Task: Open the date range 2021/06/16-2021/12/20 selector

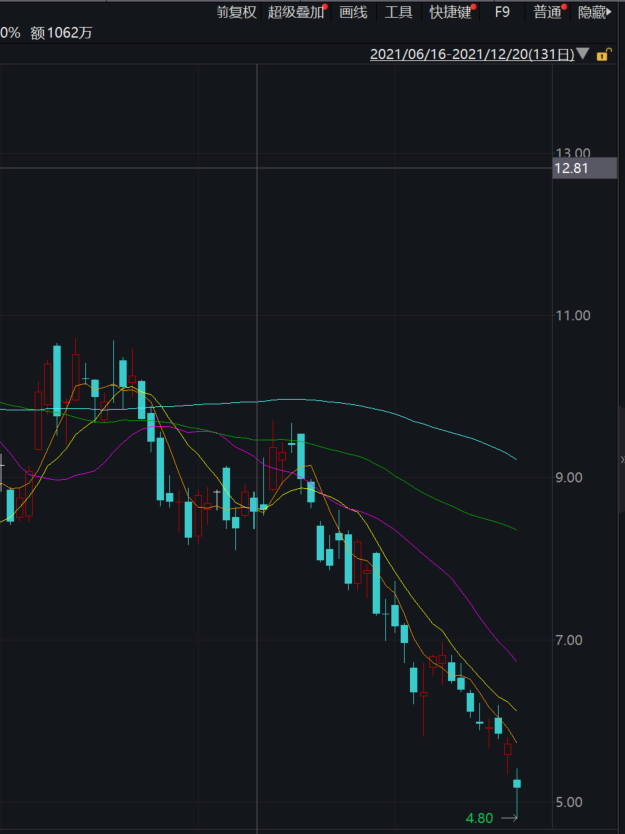Action: pos(472,54)
